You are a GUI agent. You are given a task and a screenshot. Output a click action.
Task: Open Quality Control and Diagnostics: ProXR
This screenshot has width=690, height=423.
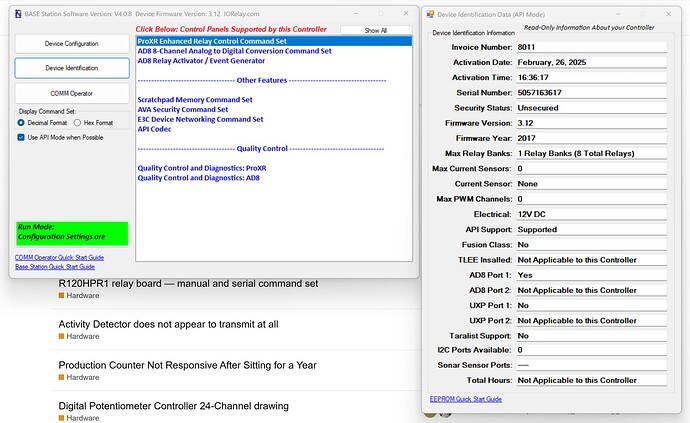click(202, 168)
